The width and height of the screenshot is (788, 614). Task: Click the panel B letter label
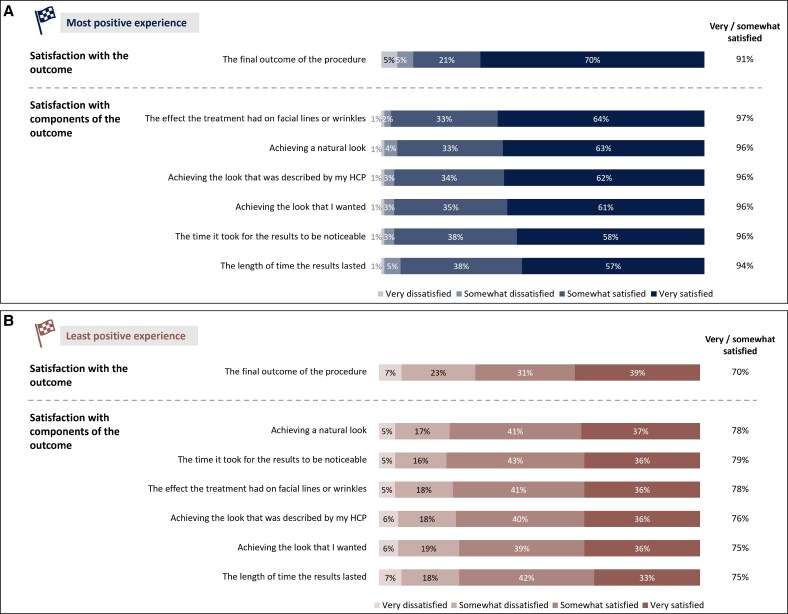(9, 321)
